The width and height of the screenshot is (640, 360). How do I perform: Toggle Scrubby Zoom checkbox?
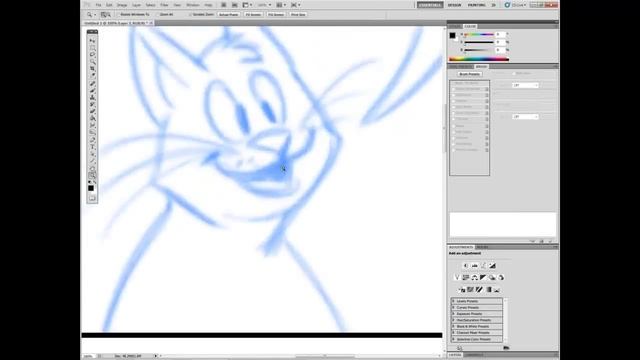pos(190,14)
